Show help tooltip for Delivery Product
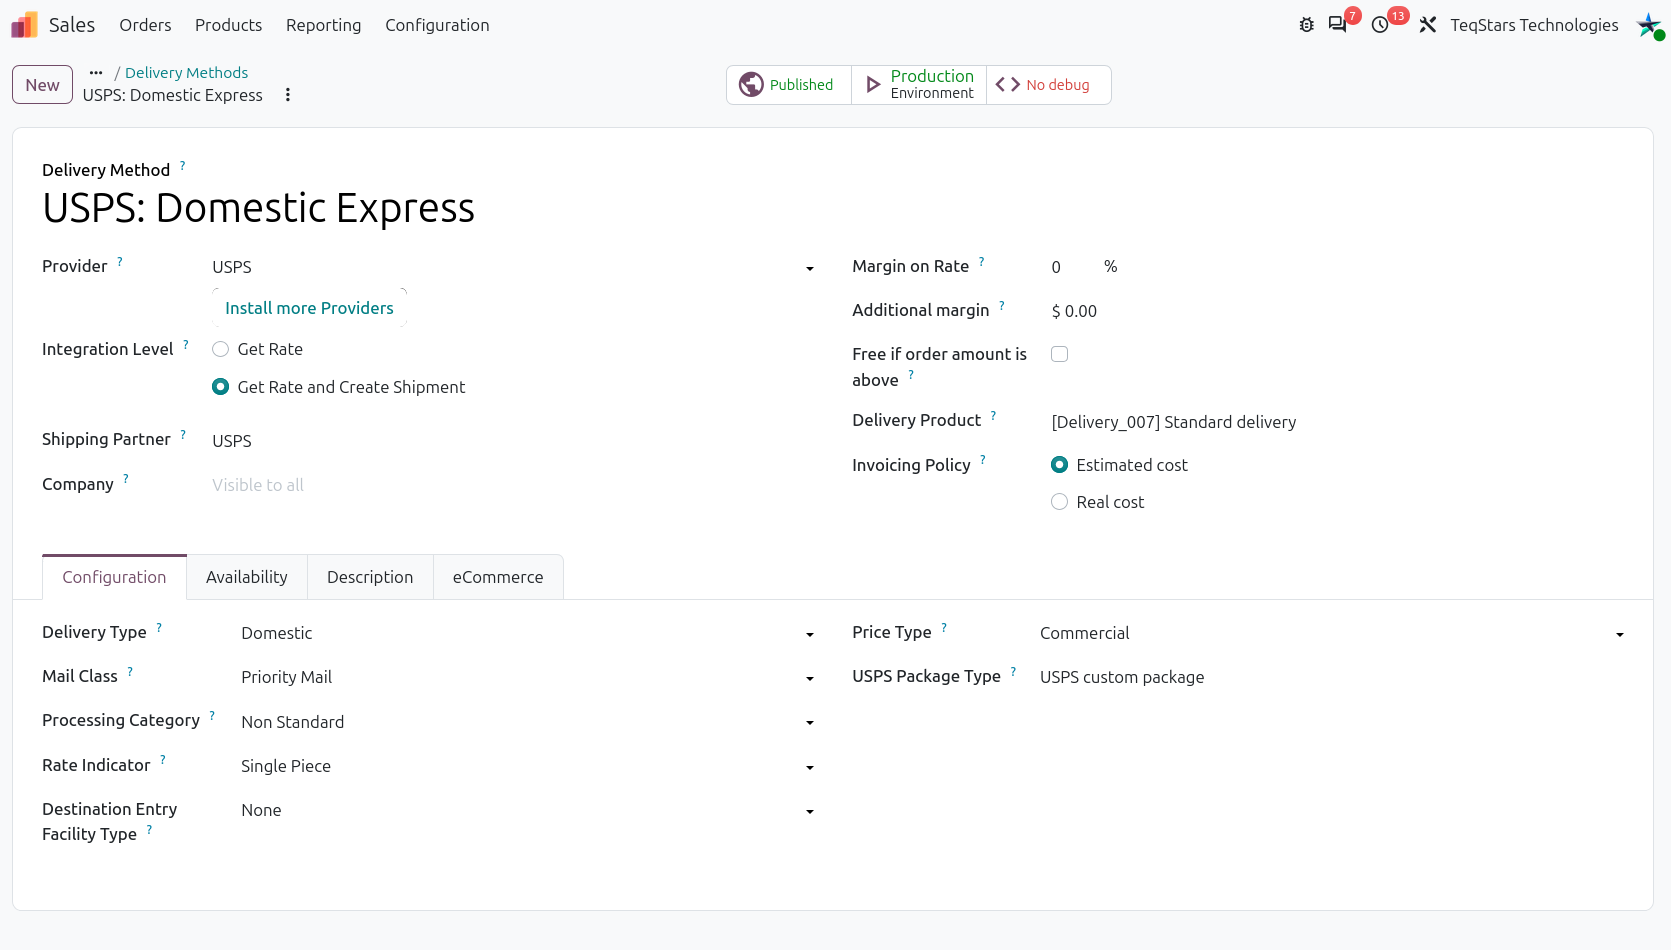The image size is (1671, 950). point(993,415)
